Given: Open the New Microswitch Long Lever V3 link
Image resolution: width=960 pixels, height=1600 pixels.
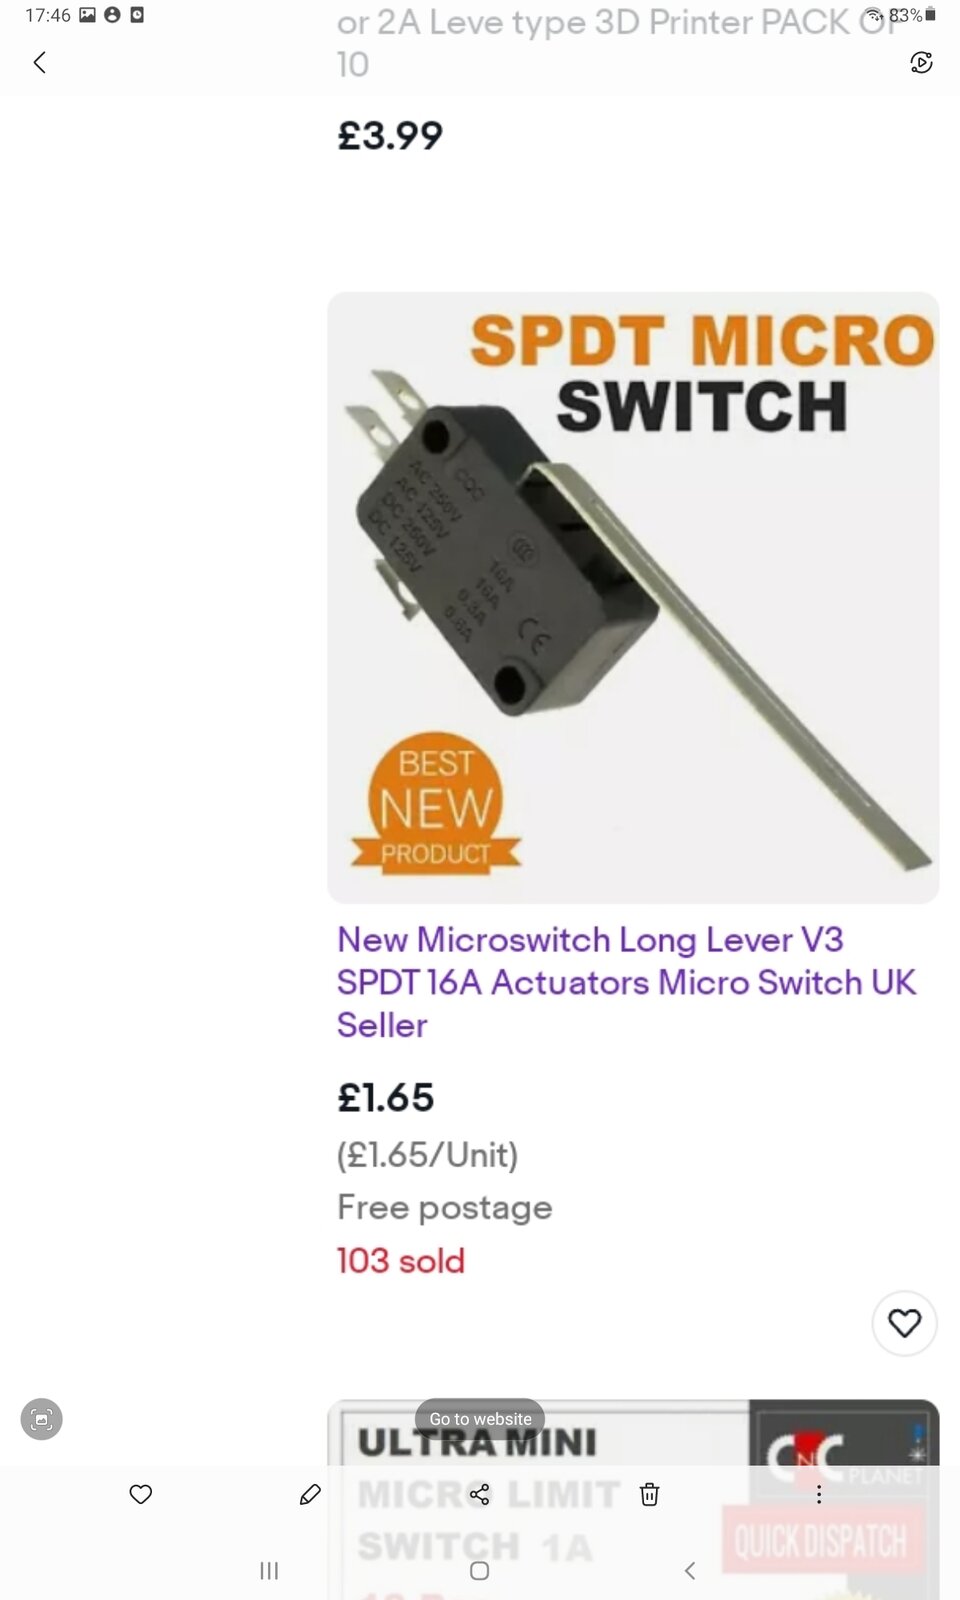Looking at the screenshot, I should pyautogui.click(x=626, y=982).
